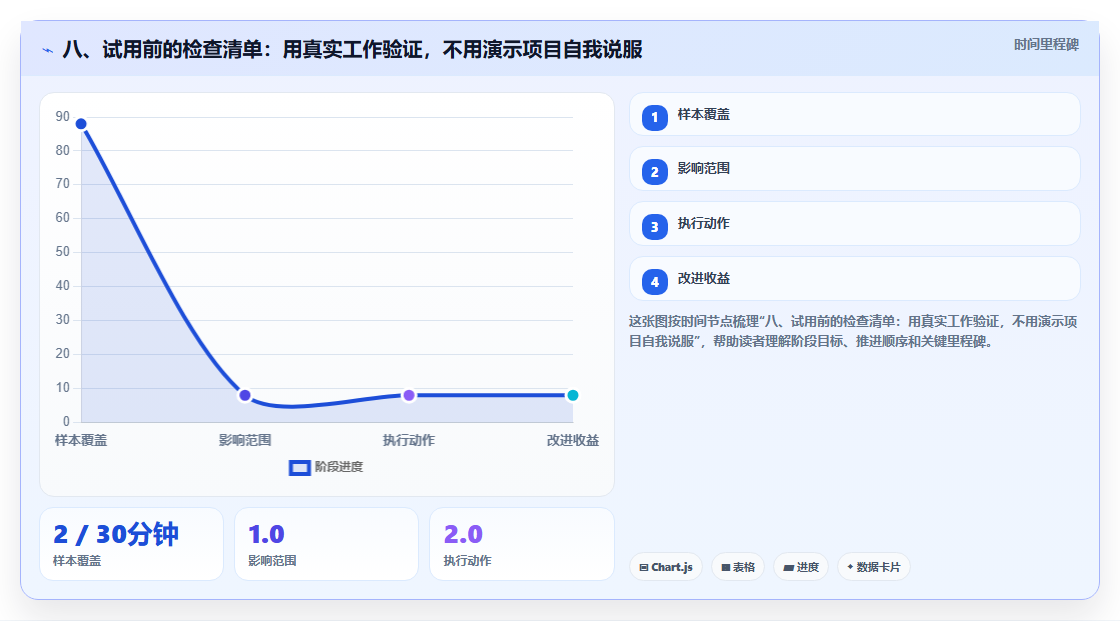Click the number 4 badge for 改进收益
The height and width of the screenshot is (621, 1120).
tap(654, 282)
